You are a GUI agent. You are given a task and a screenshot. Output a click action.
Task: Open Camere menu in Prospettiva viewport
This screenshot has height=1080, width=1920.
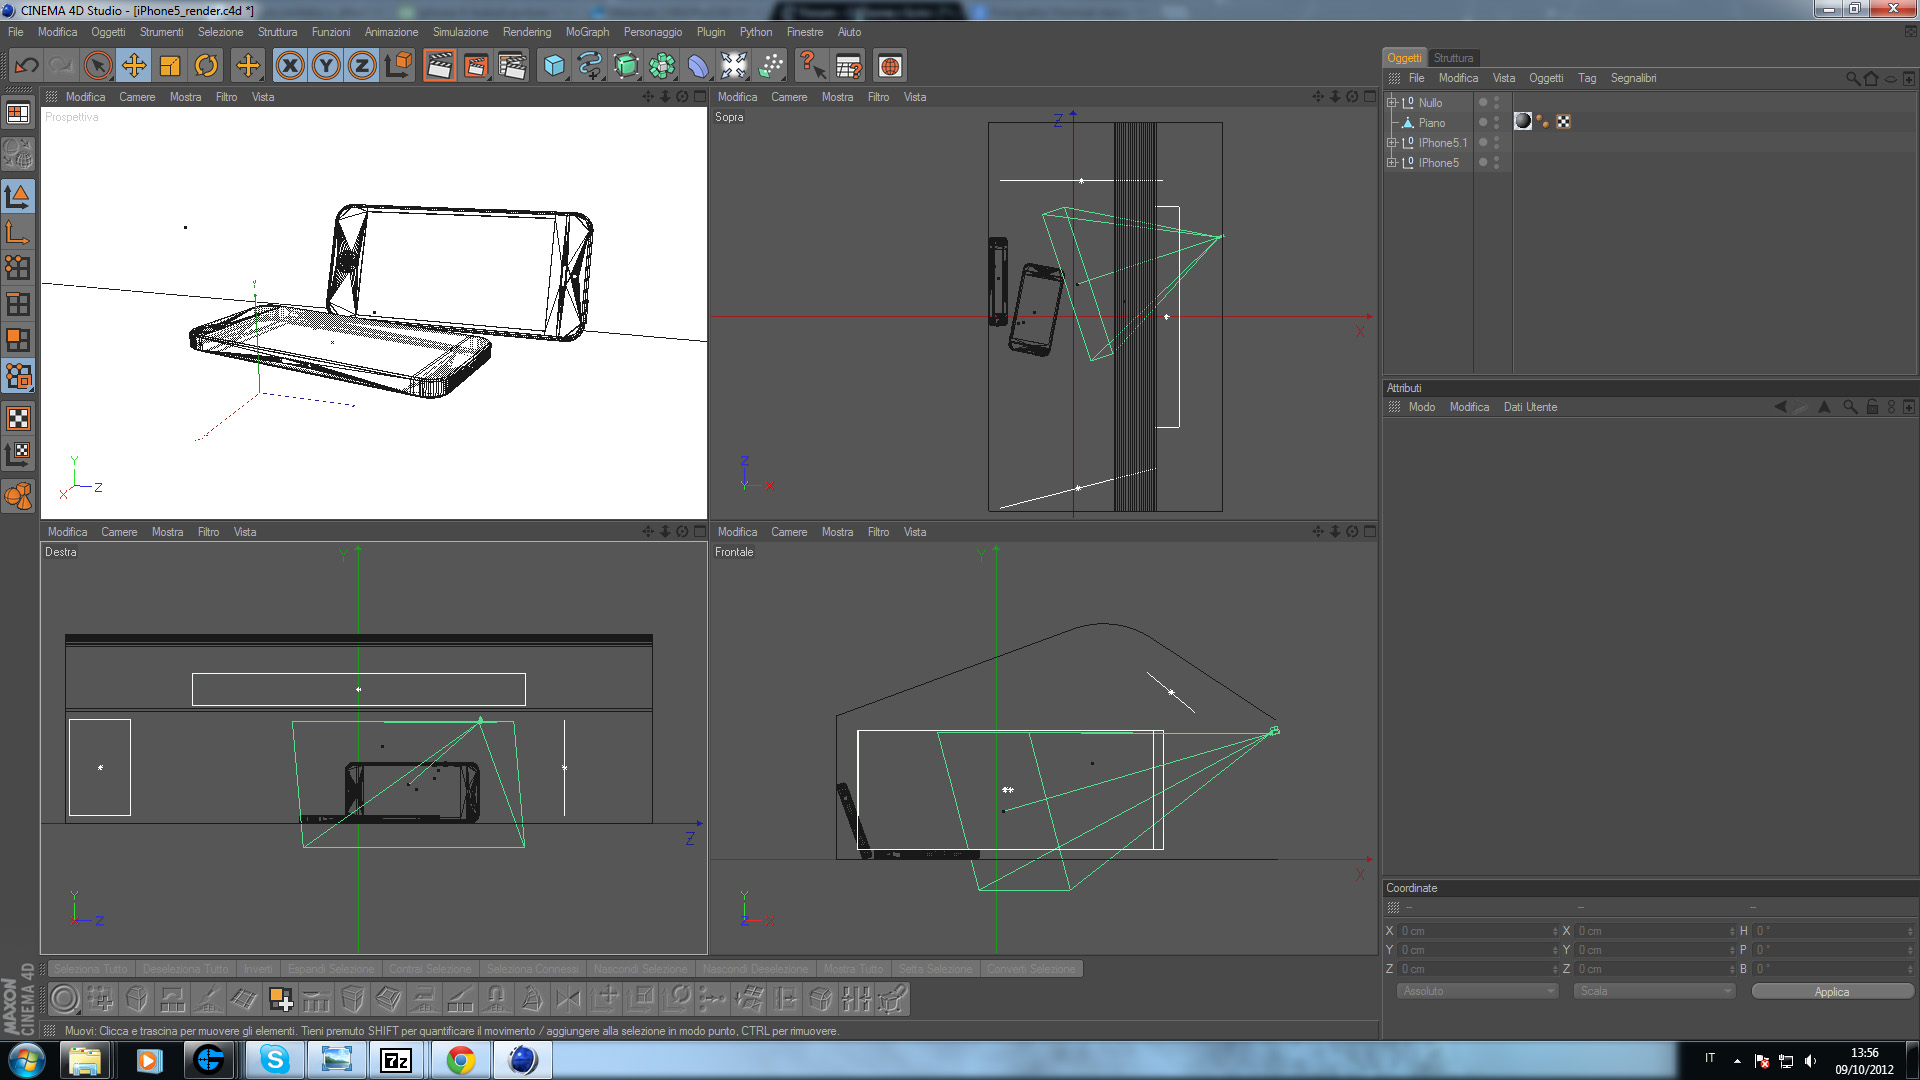pos(137,97)
